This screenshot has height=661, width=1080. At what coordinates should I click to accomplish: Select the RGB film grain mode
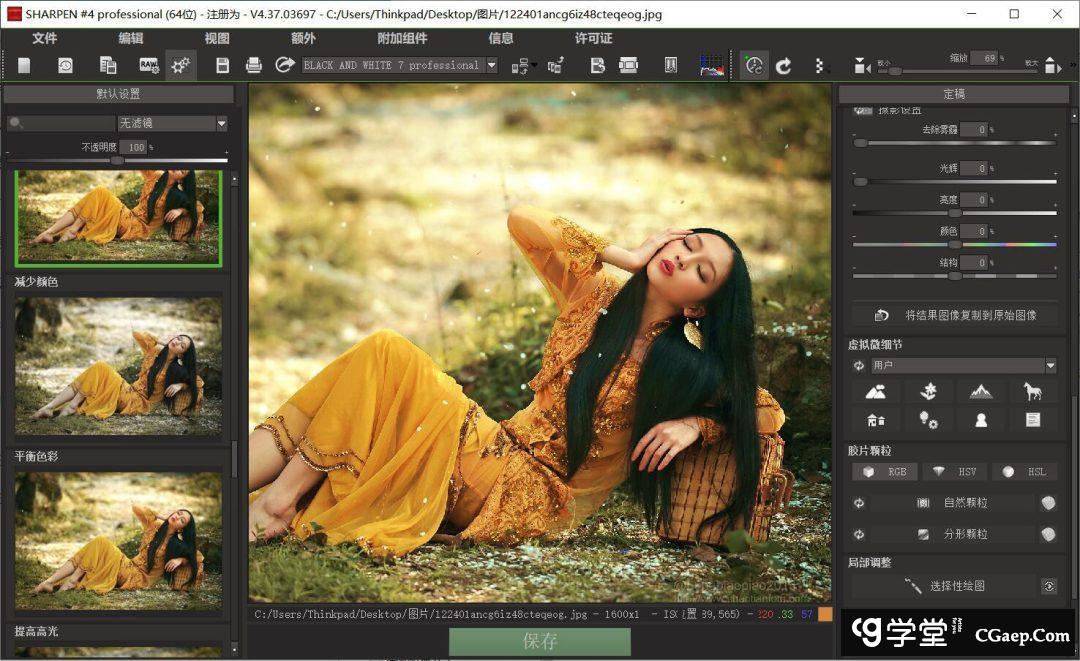pyautogui.click(x=885, y=472)
